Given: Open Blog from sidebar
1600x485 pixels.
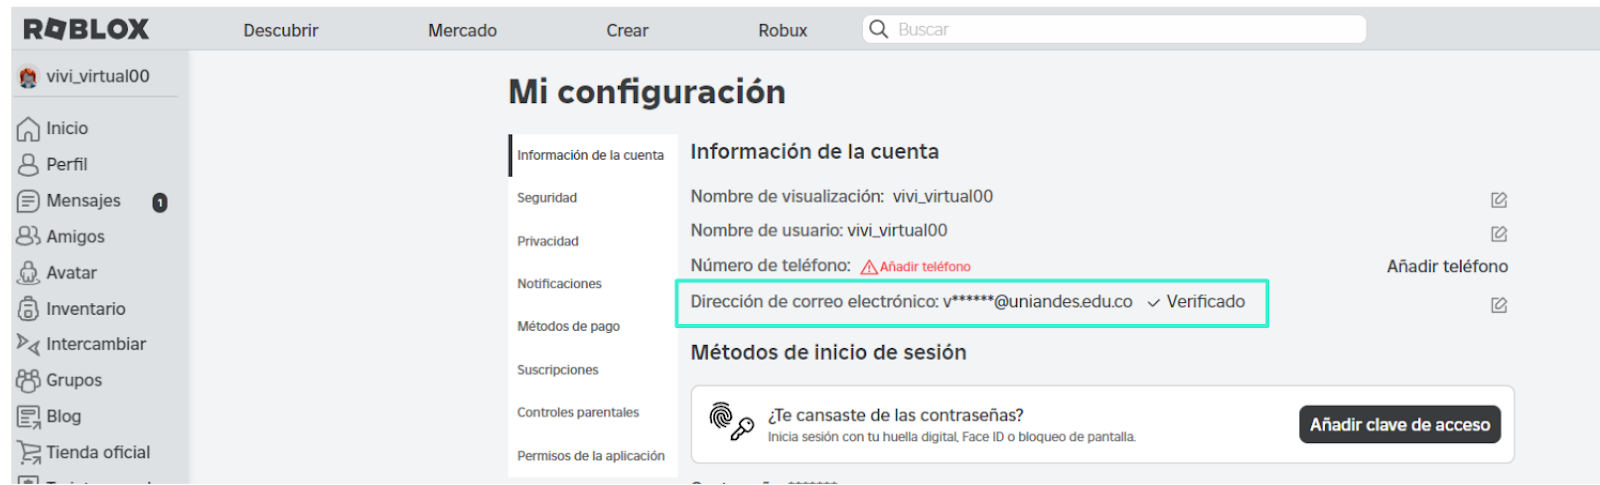Looking at the screenshot, I should [64, 416].
